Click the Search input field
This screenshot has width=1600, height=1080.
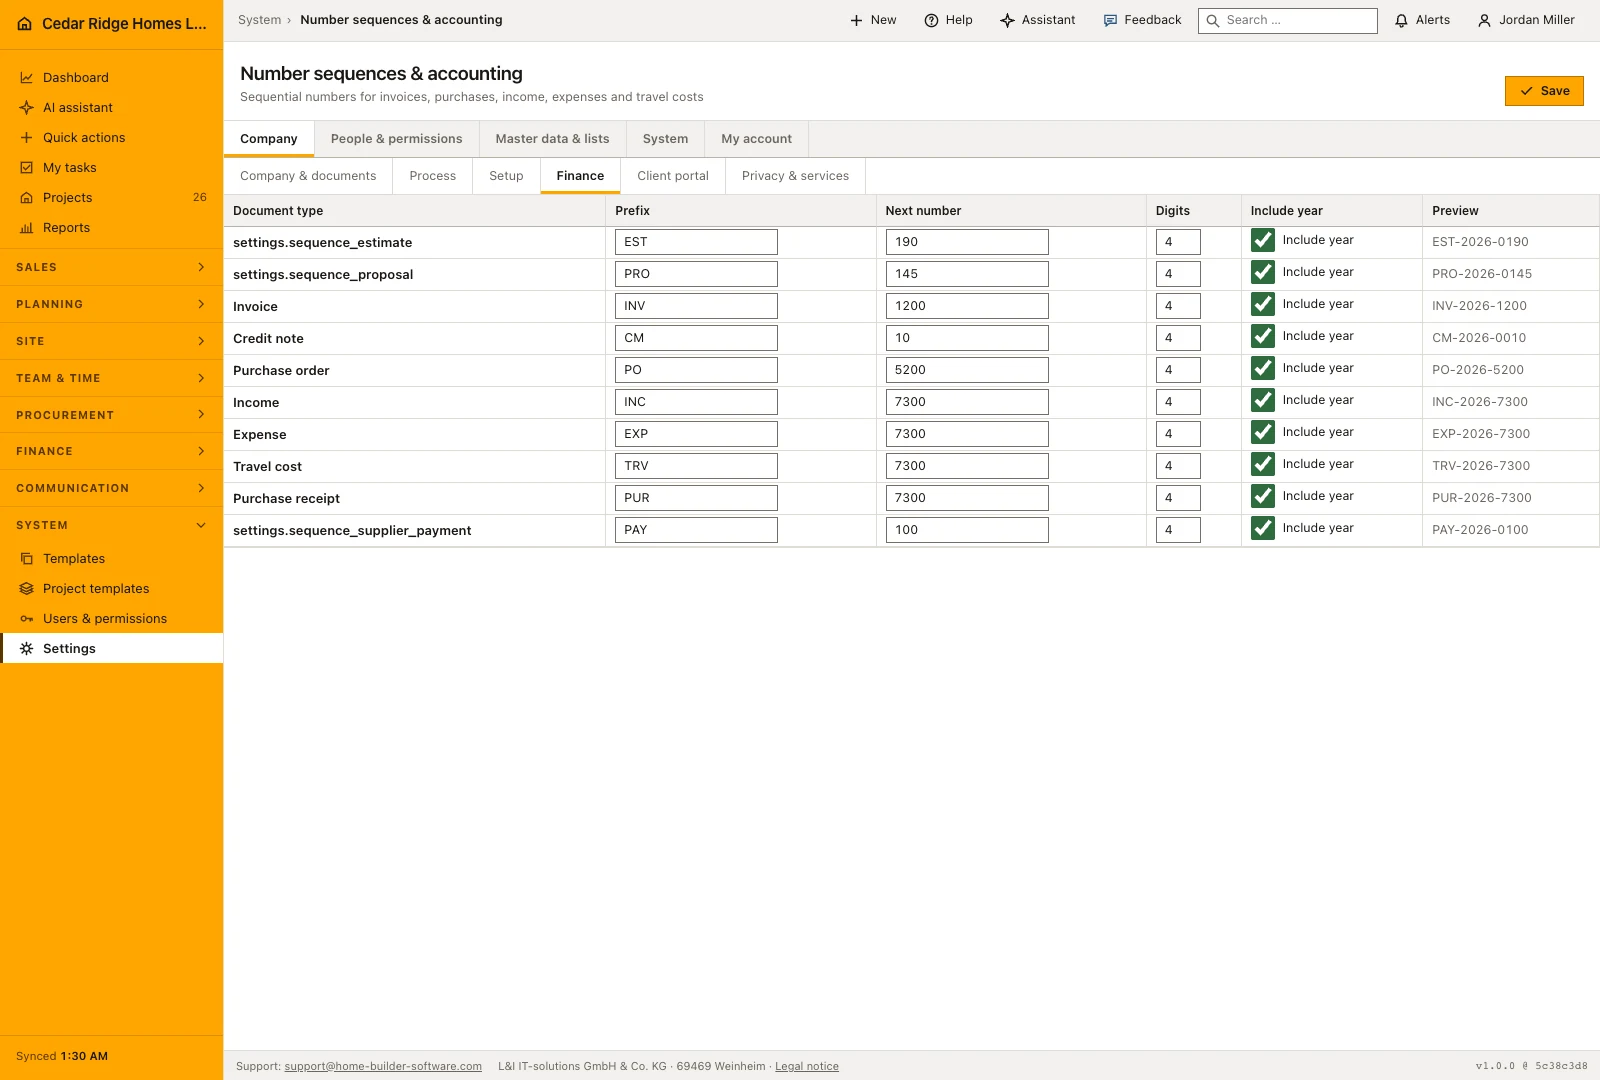pyautogui.click(x=1288, y=20)
